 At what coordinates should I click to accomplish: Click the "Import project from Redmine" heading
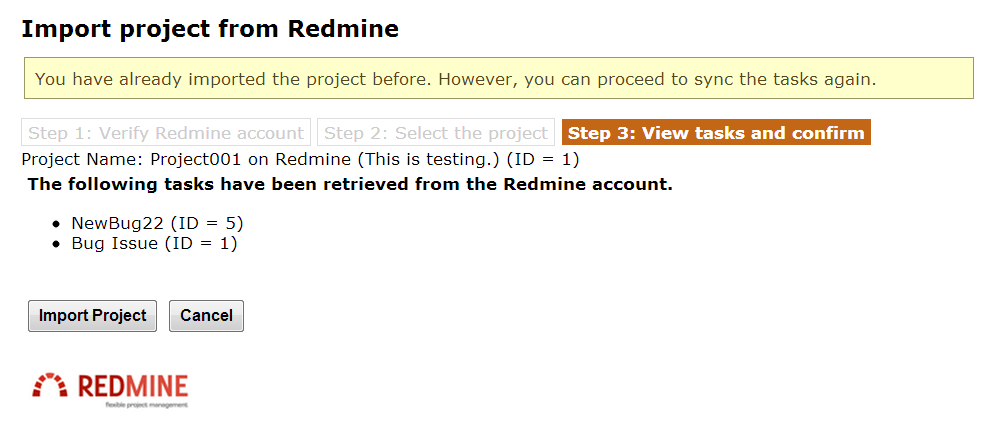(210, 29)
